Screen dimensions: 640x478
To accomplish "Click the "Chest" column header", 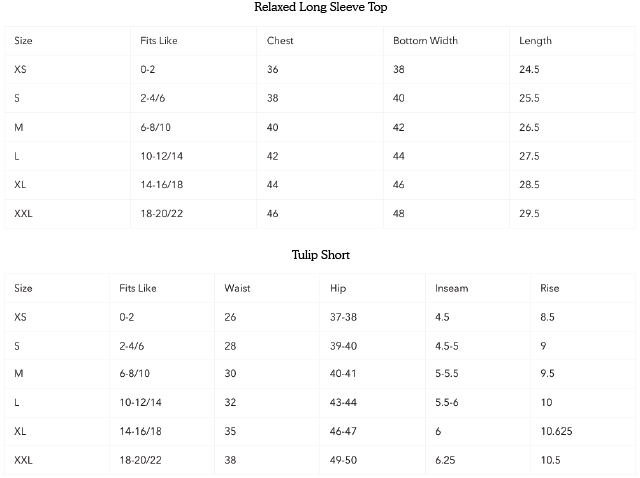I will (280, 41).
